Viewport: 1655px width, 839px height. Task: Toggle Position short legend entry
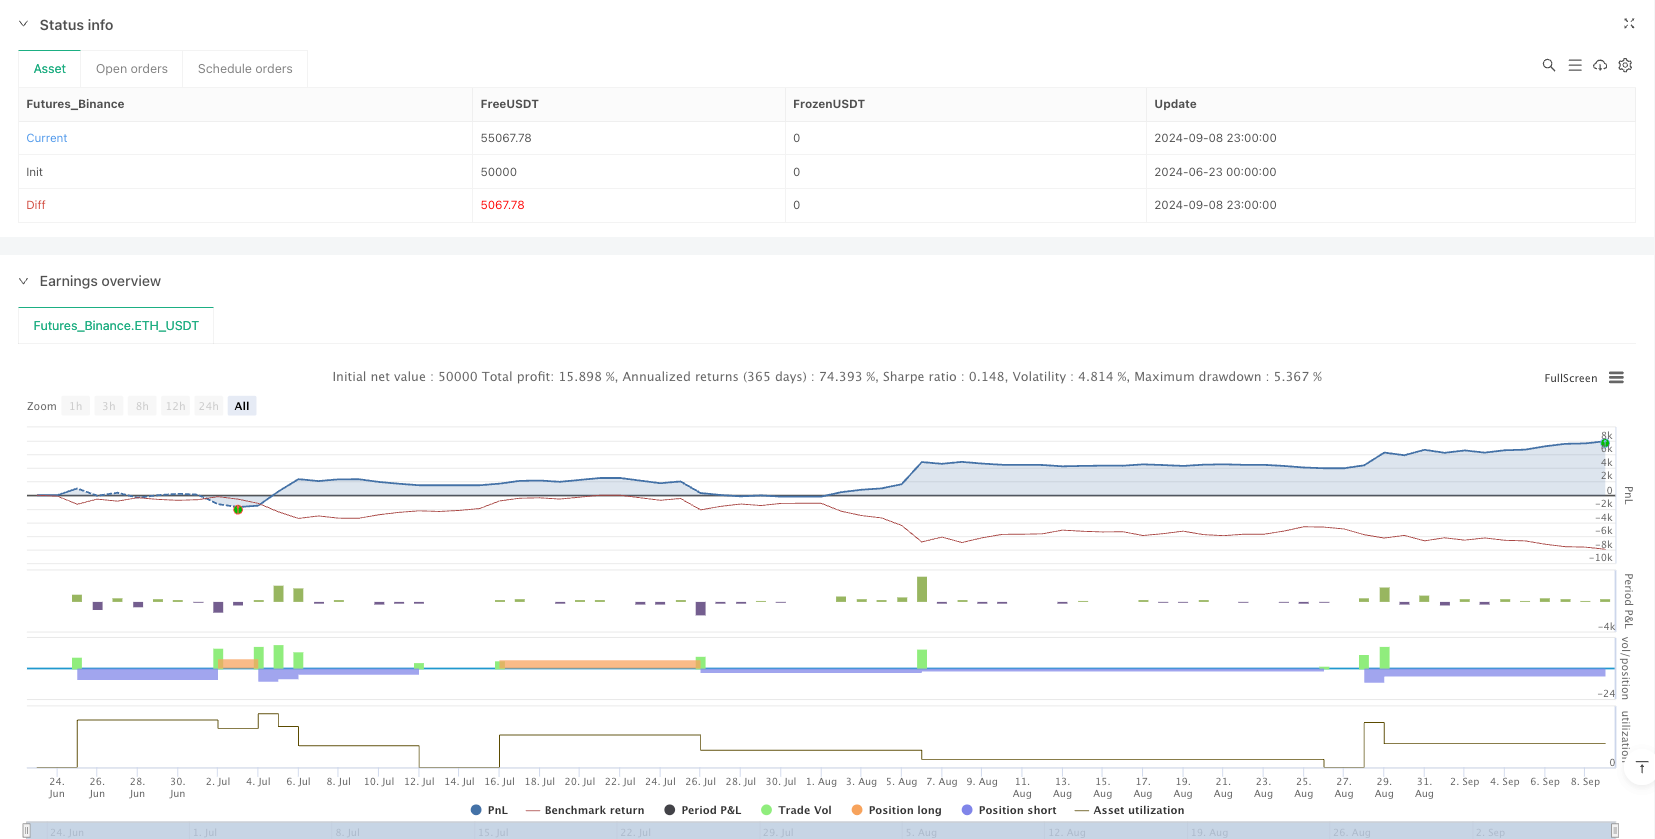[1008, 810]
